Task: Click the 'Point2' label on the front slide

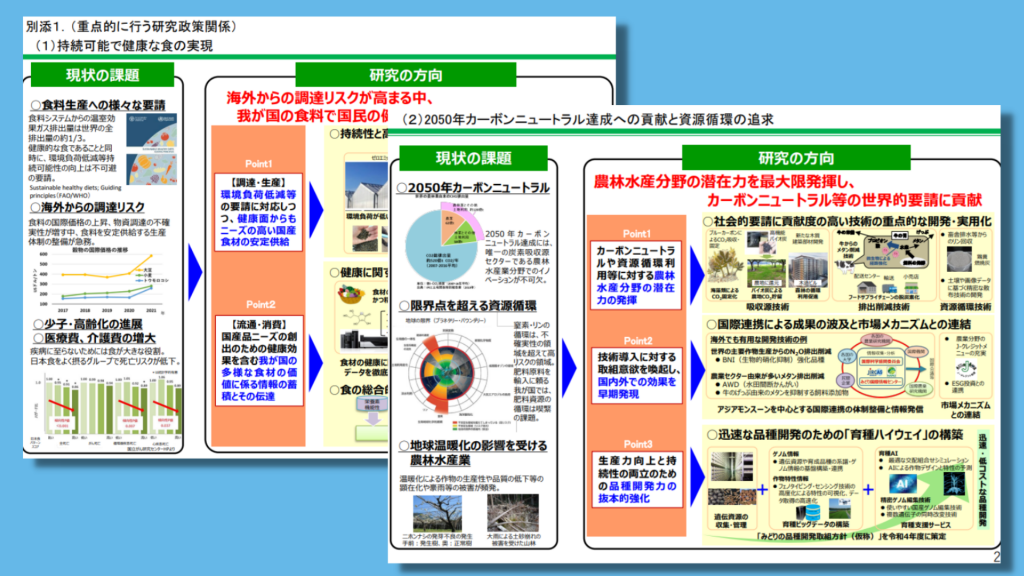Action: (x=638, y=340)
